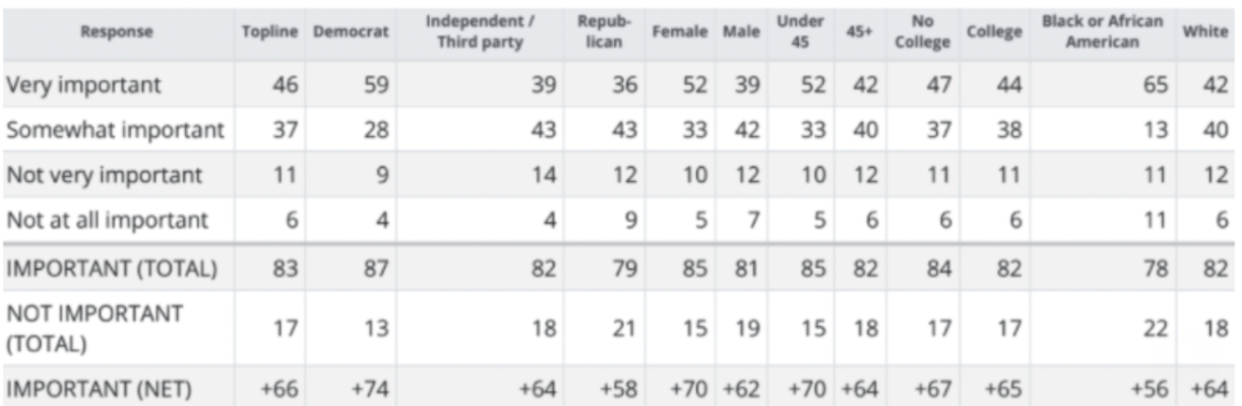Click the Somewhat important row label

point(115,131)
